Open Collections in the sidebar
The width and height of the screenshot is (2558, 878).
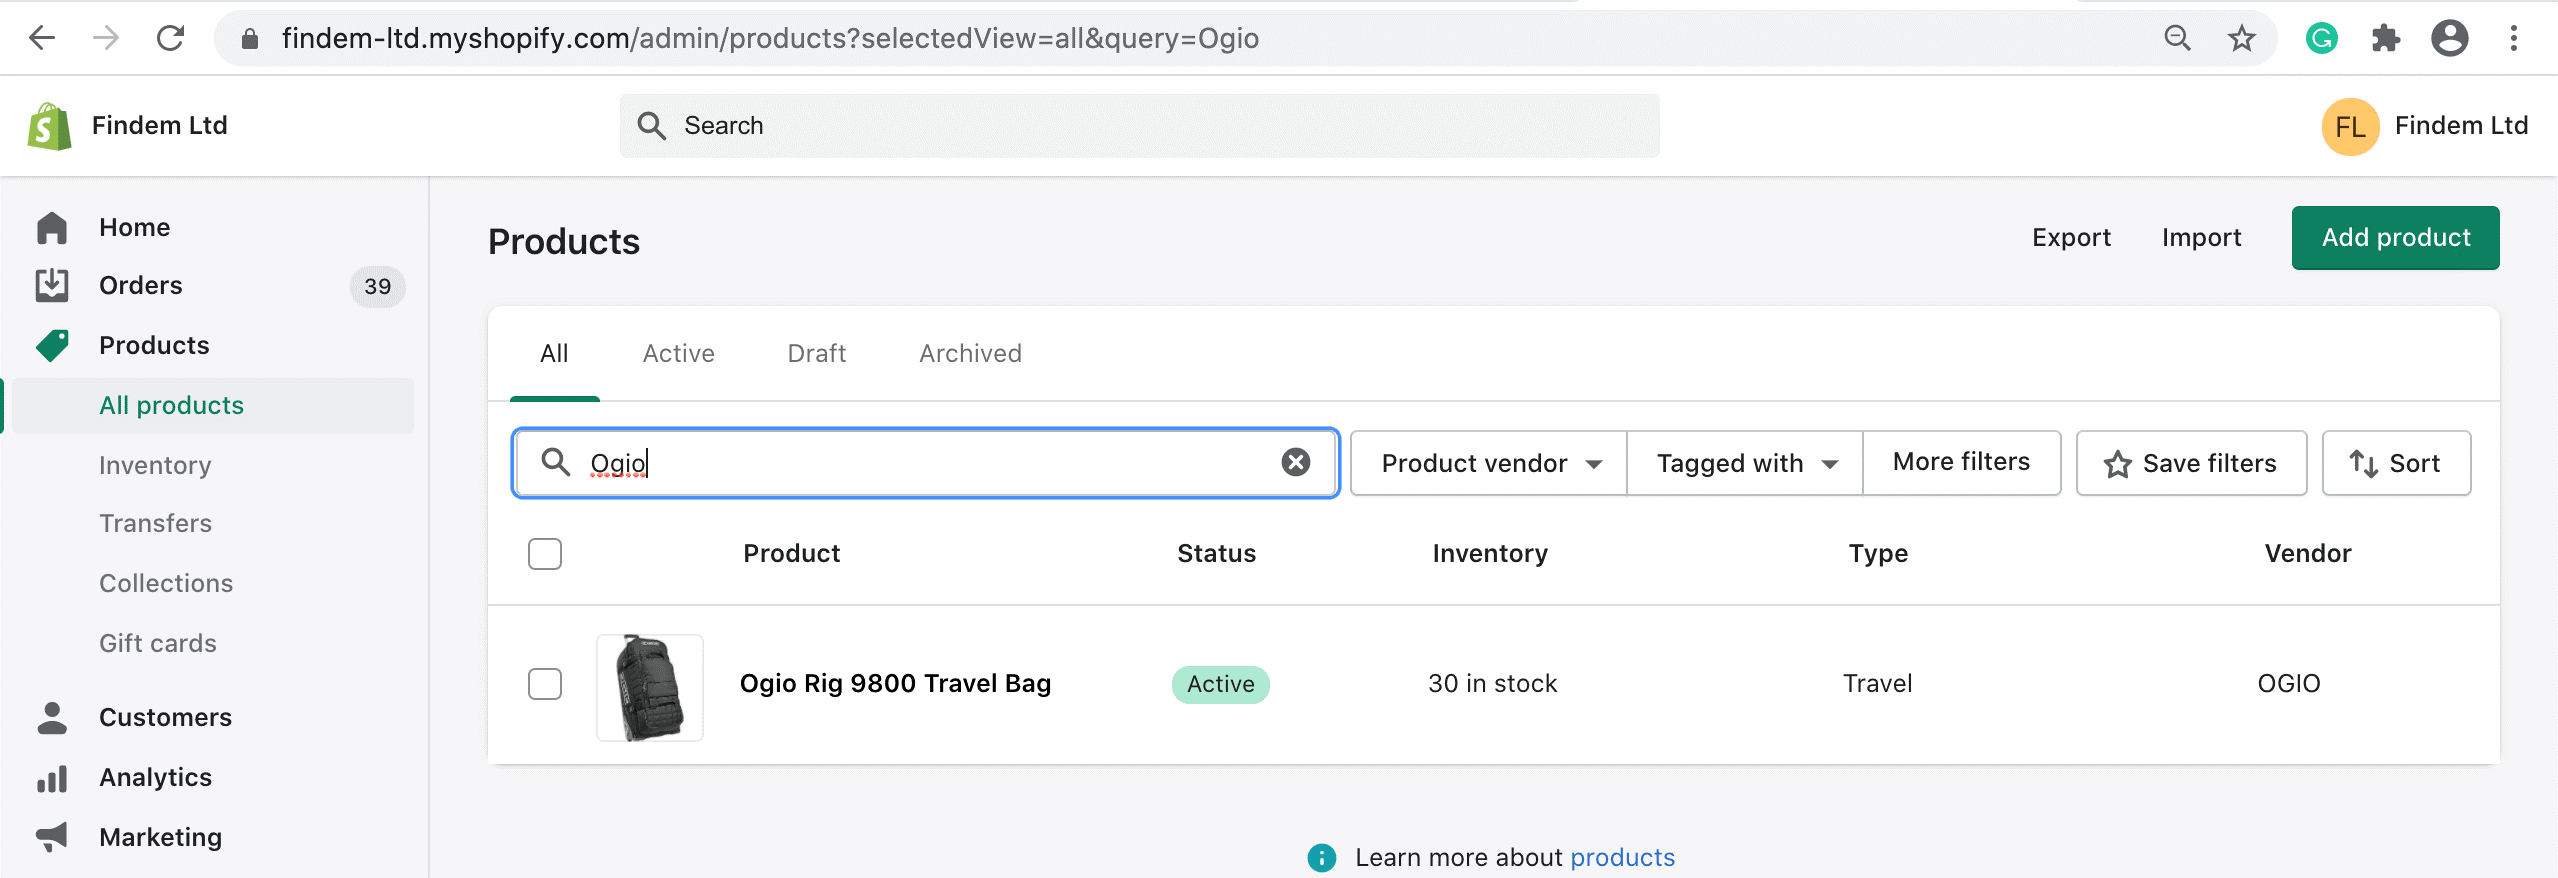(x=166, y=584)
